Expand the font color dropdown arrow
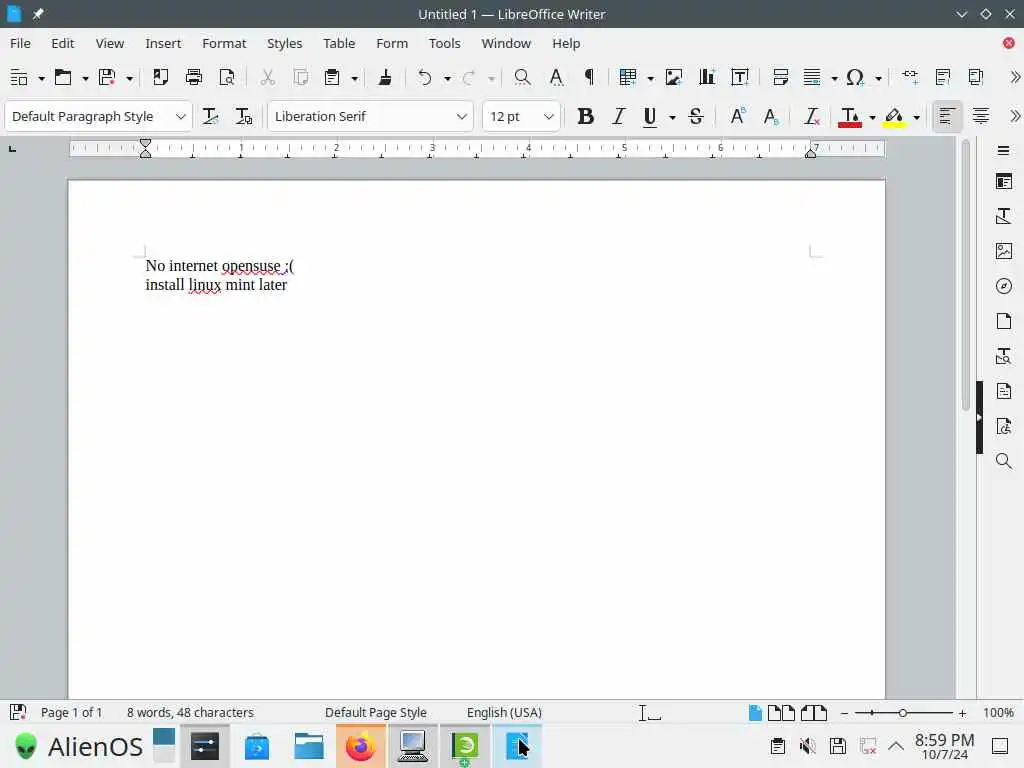 872,117
